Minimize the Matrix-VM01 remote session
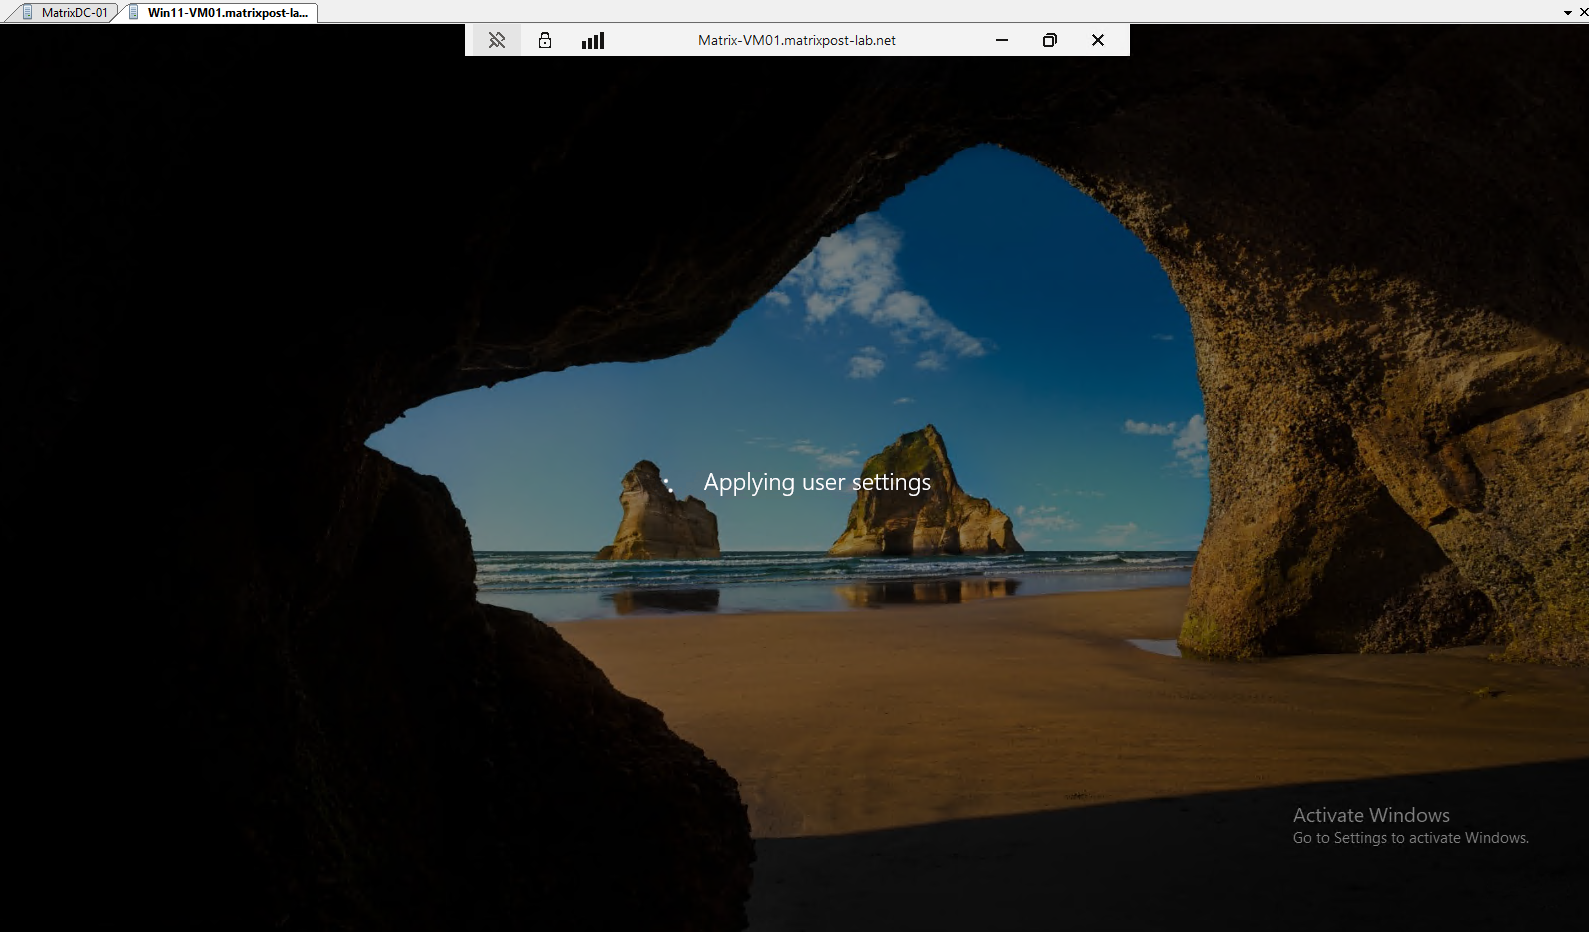The width and height of the screenshot is (1589, 932). click(1002, 40)
